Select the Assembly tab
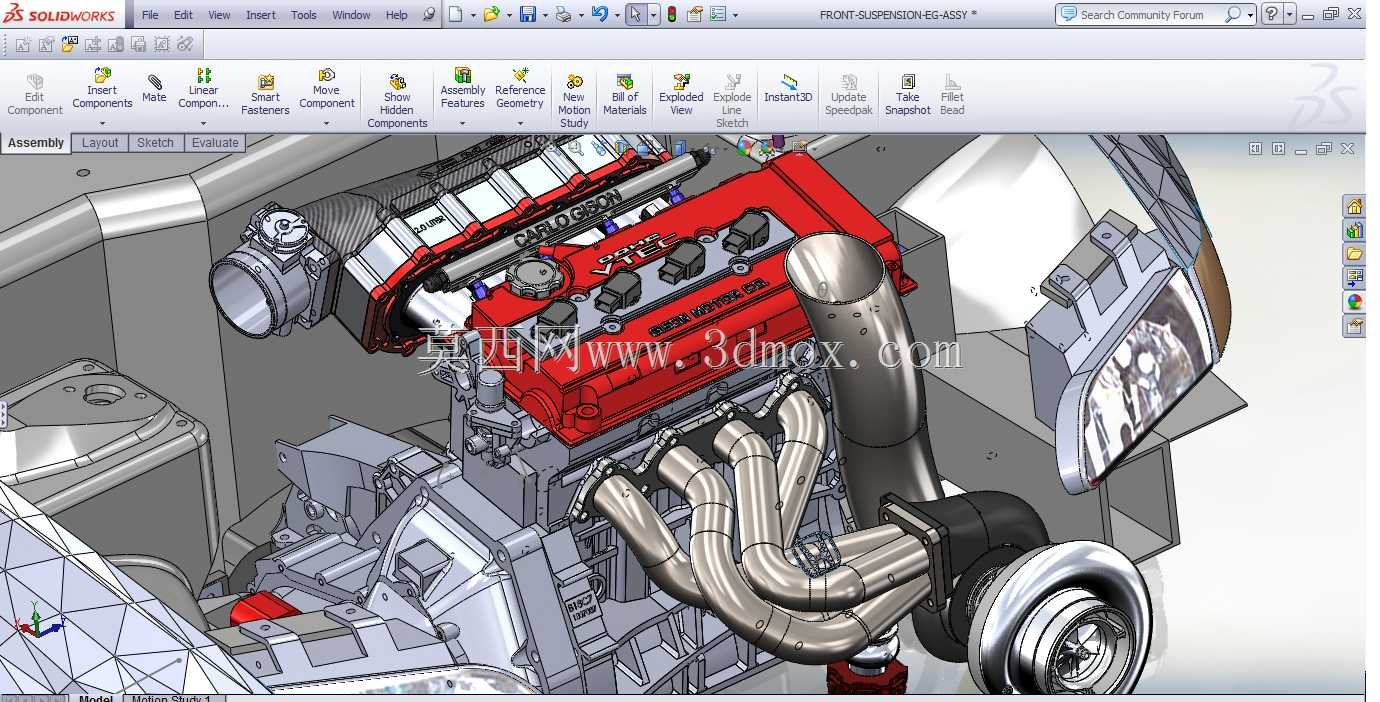This screenshot has height=702, width=1380. coord(36,143)
